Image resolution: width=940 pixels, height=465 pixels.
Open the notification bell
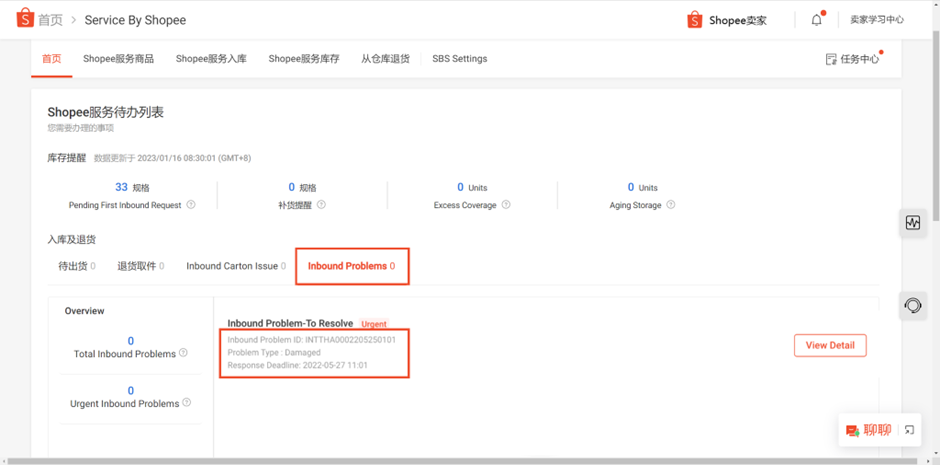click(x=817, y=20)
